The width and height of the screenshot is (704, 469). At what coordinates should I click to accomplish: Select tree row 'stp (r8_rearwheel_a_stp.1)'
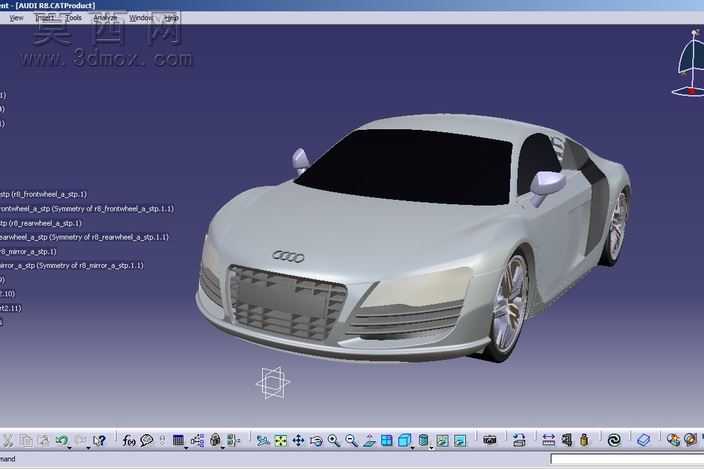(x=41, y=223)
